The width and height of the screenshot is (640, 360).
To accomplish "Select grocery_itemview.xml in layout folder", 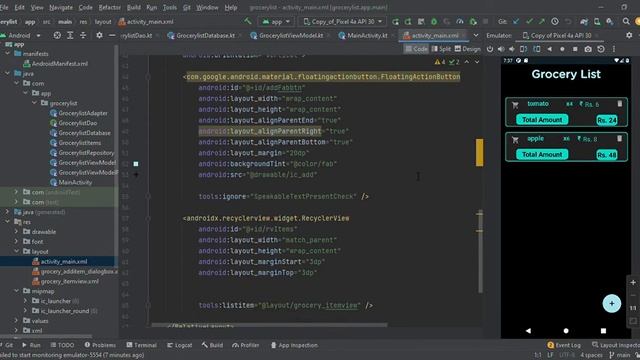I will click(65, 281).
